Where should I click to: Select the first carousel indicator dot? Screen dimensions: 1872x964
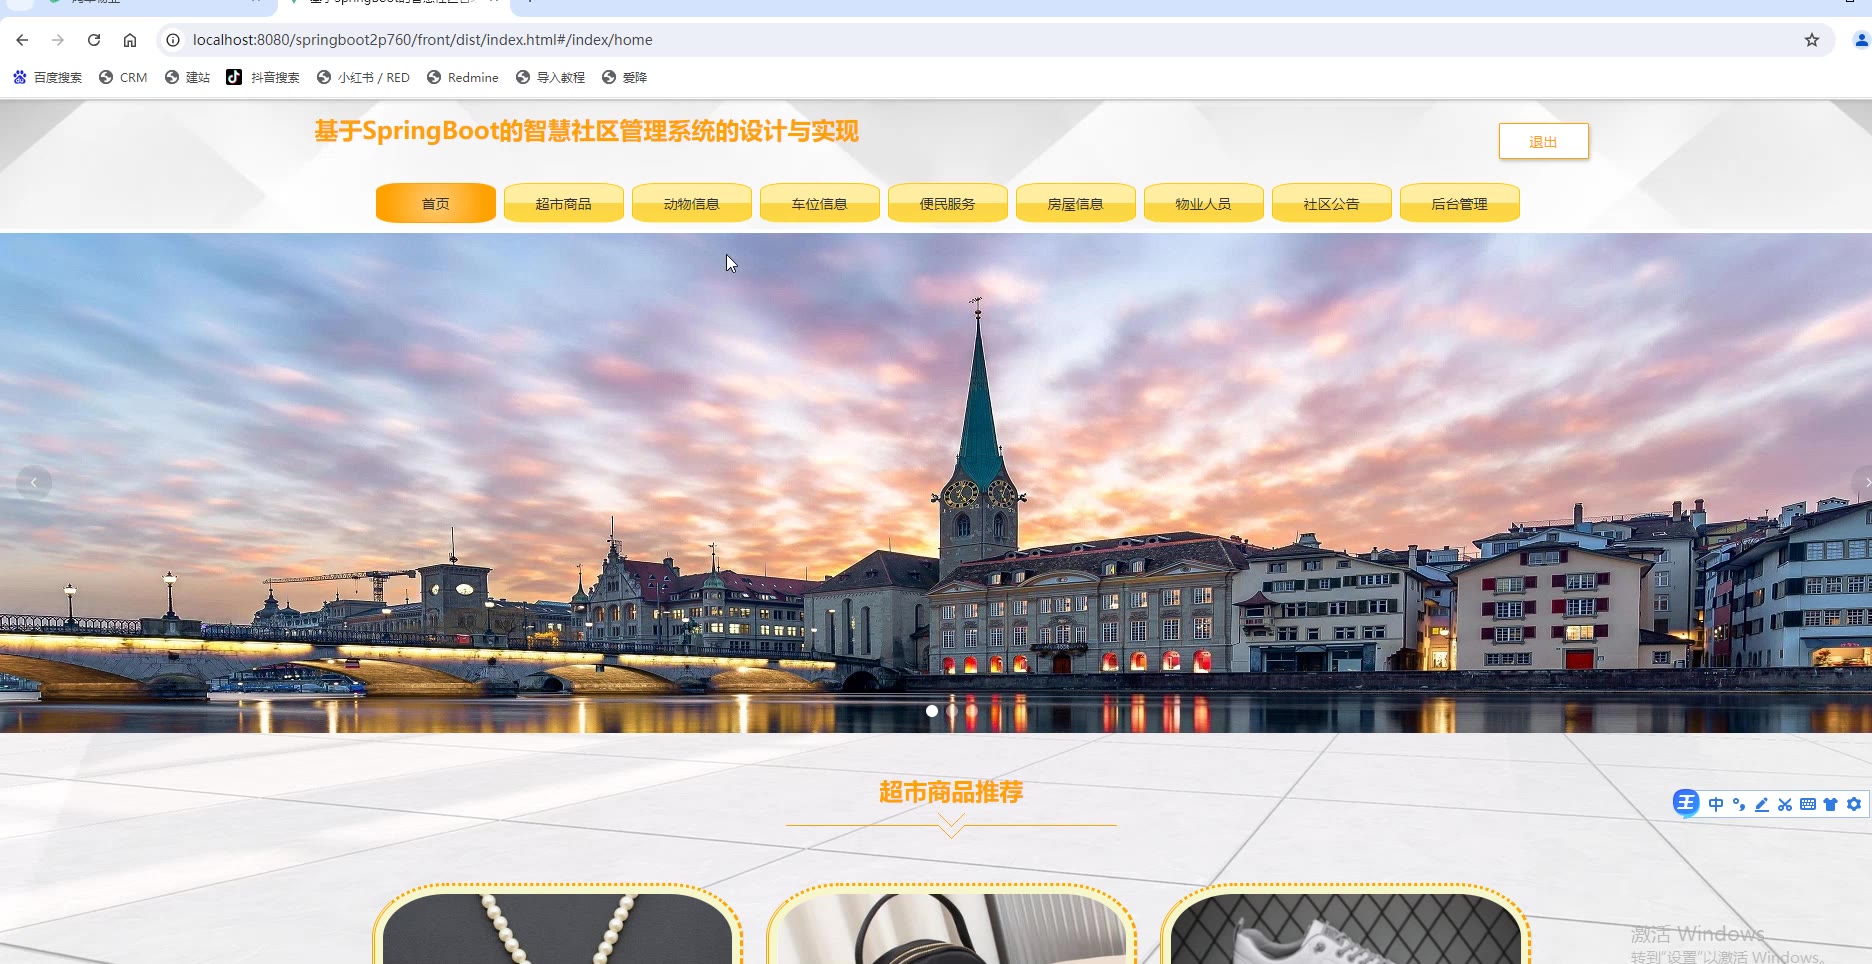(x=932, y=711)
